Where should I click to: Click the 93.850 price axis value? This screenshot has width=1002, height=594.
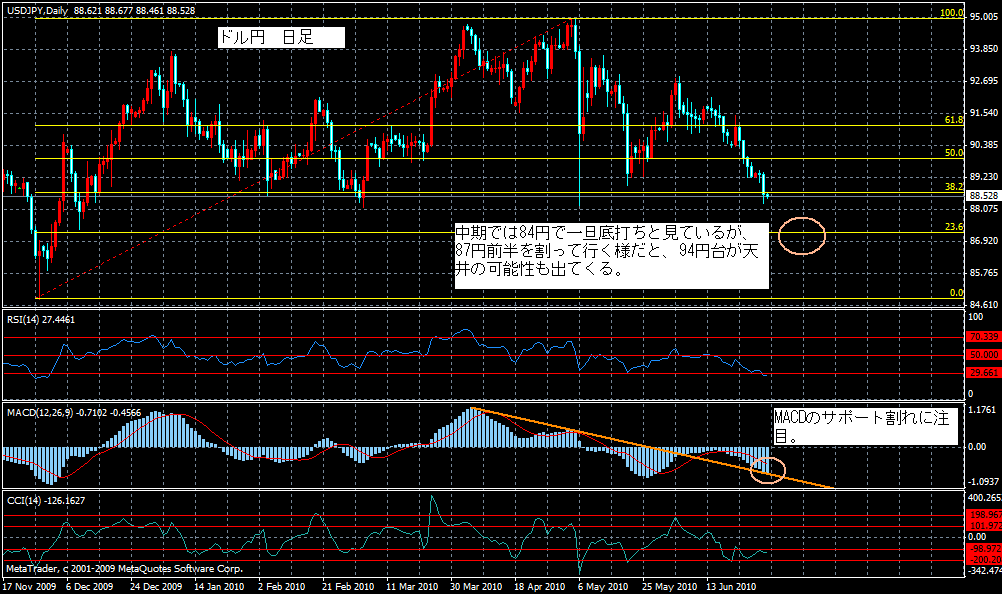click(x=984, y=49)
